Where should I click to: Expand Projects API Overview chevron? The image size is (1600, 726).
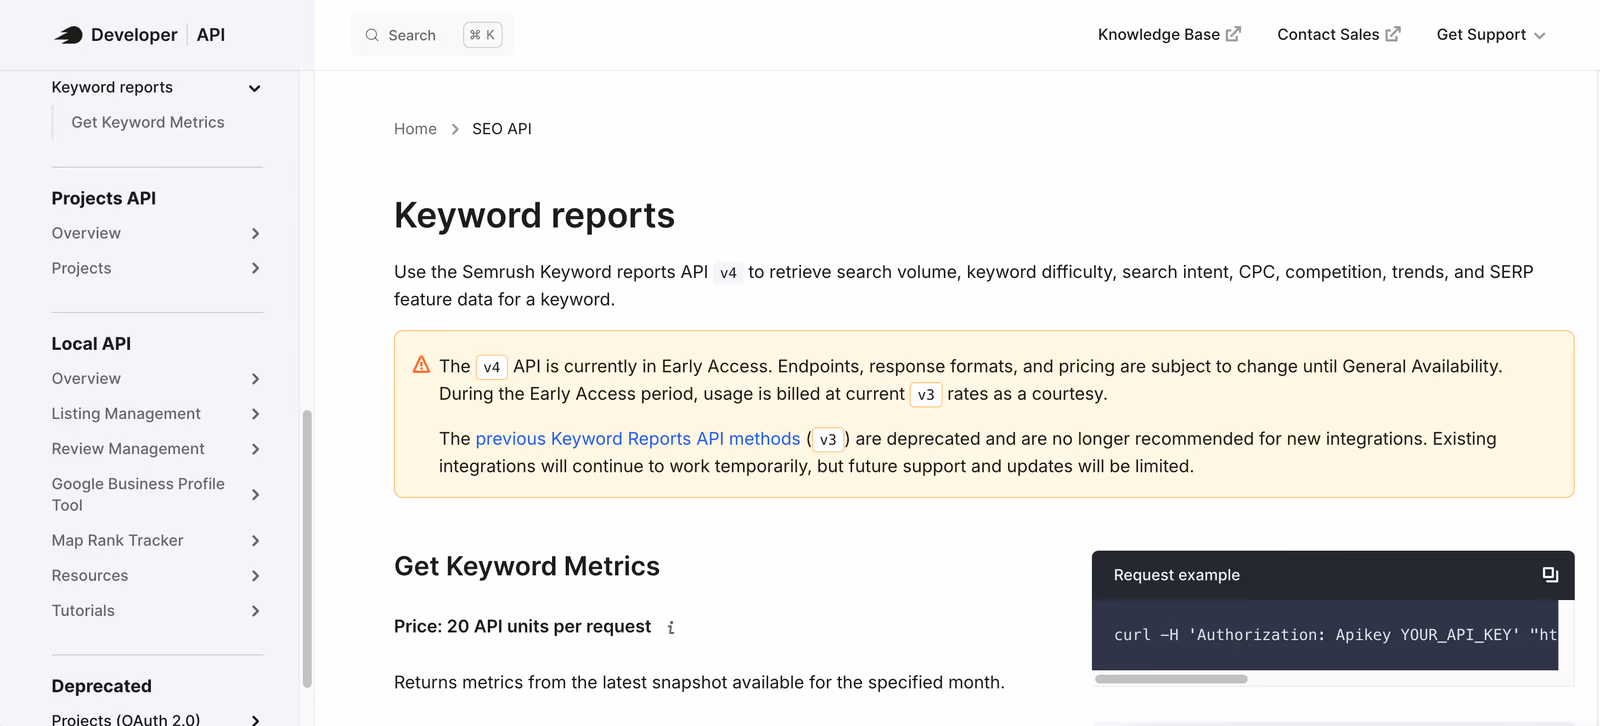point(255,233)
